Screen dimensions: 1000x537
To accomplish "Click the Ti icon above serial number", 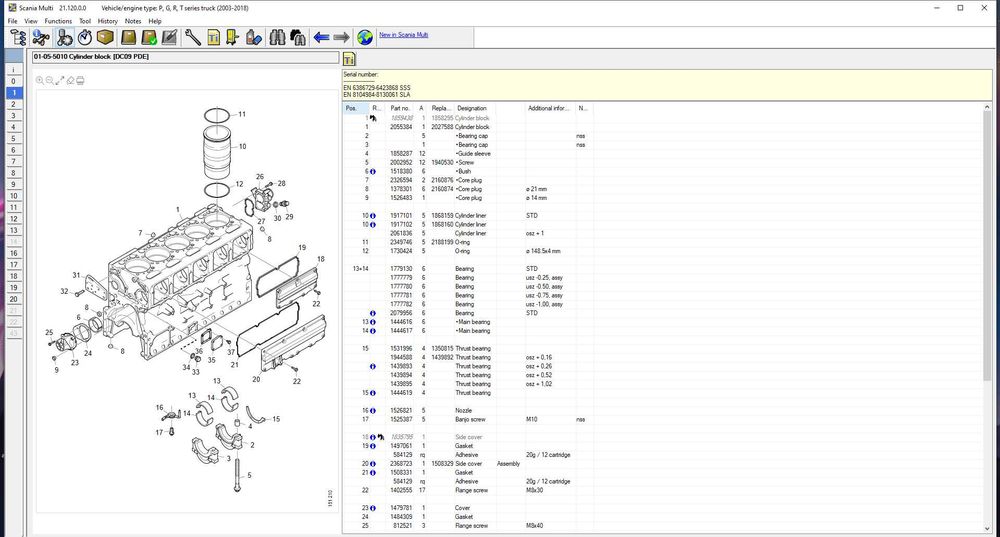I will (x=349, y=60).
